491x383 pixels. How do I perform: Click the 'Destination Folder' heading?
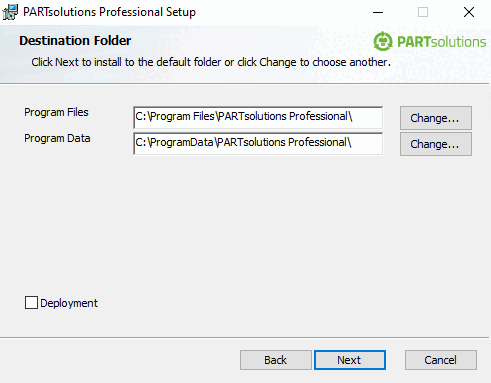[75, 41]
